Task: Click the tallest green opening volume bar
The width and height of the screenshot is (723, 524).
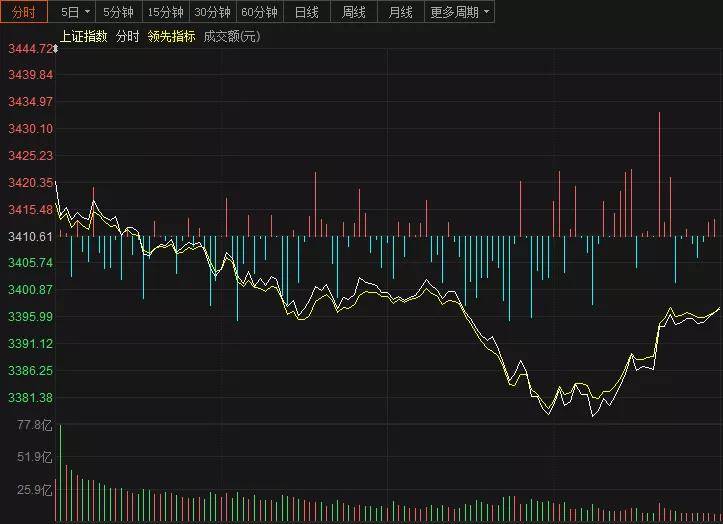Action: coord(60,472)
